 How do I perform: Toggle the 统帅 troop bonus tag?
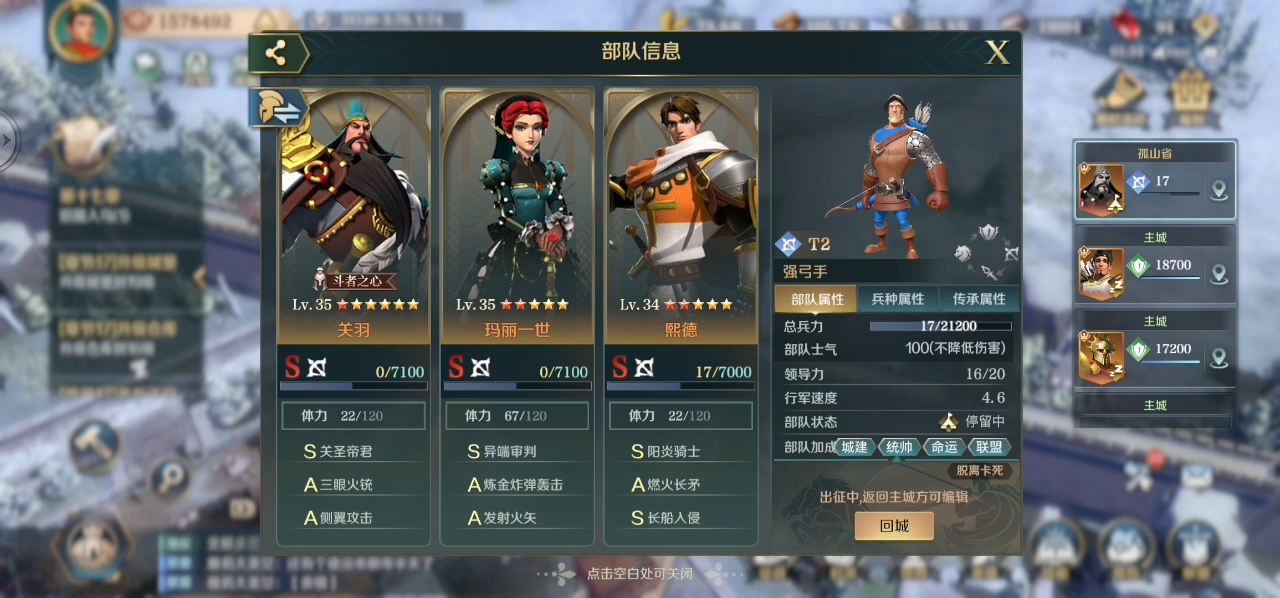pos(899,447)
